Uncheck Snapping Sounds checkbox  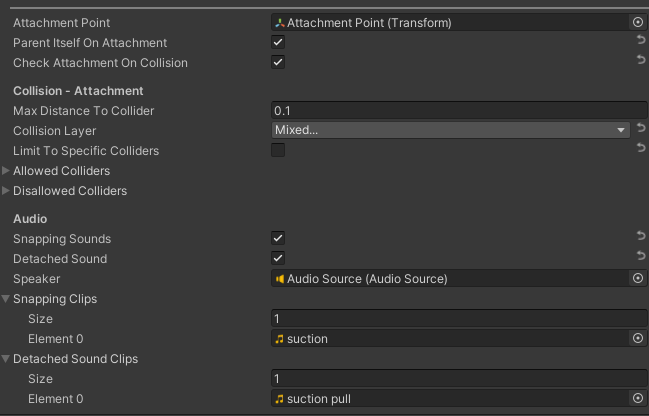278,238
